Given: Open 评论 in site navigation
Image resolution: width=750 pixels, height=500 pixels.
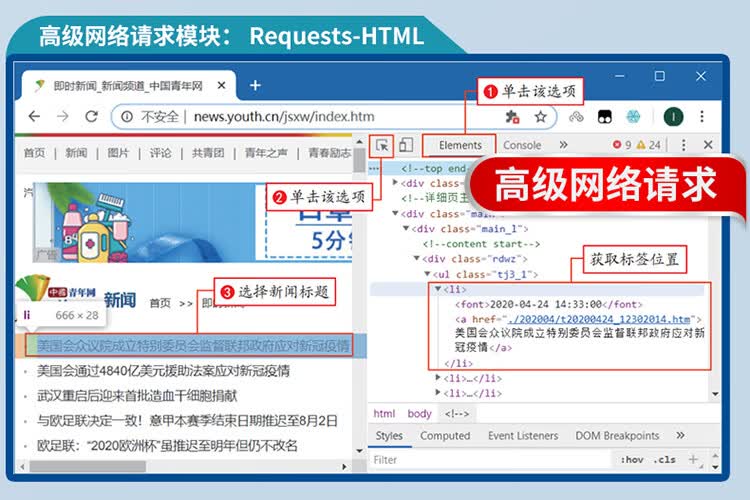Looking at the screenshot, I should point(160,153).
